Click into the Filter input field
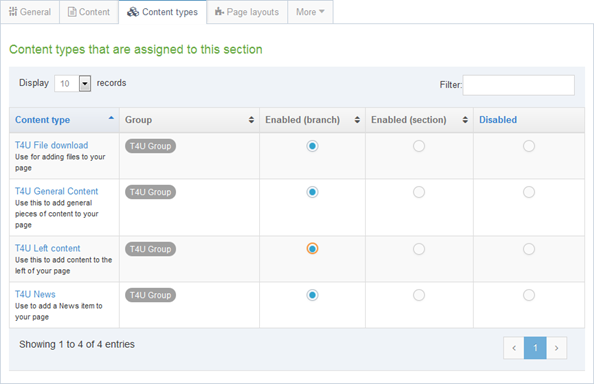Image resolution: width=594 pixels, height=384 pixels. pos(518,85)
